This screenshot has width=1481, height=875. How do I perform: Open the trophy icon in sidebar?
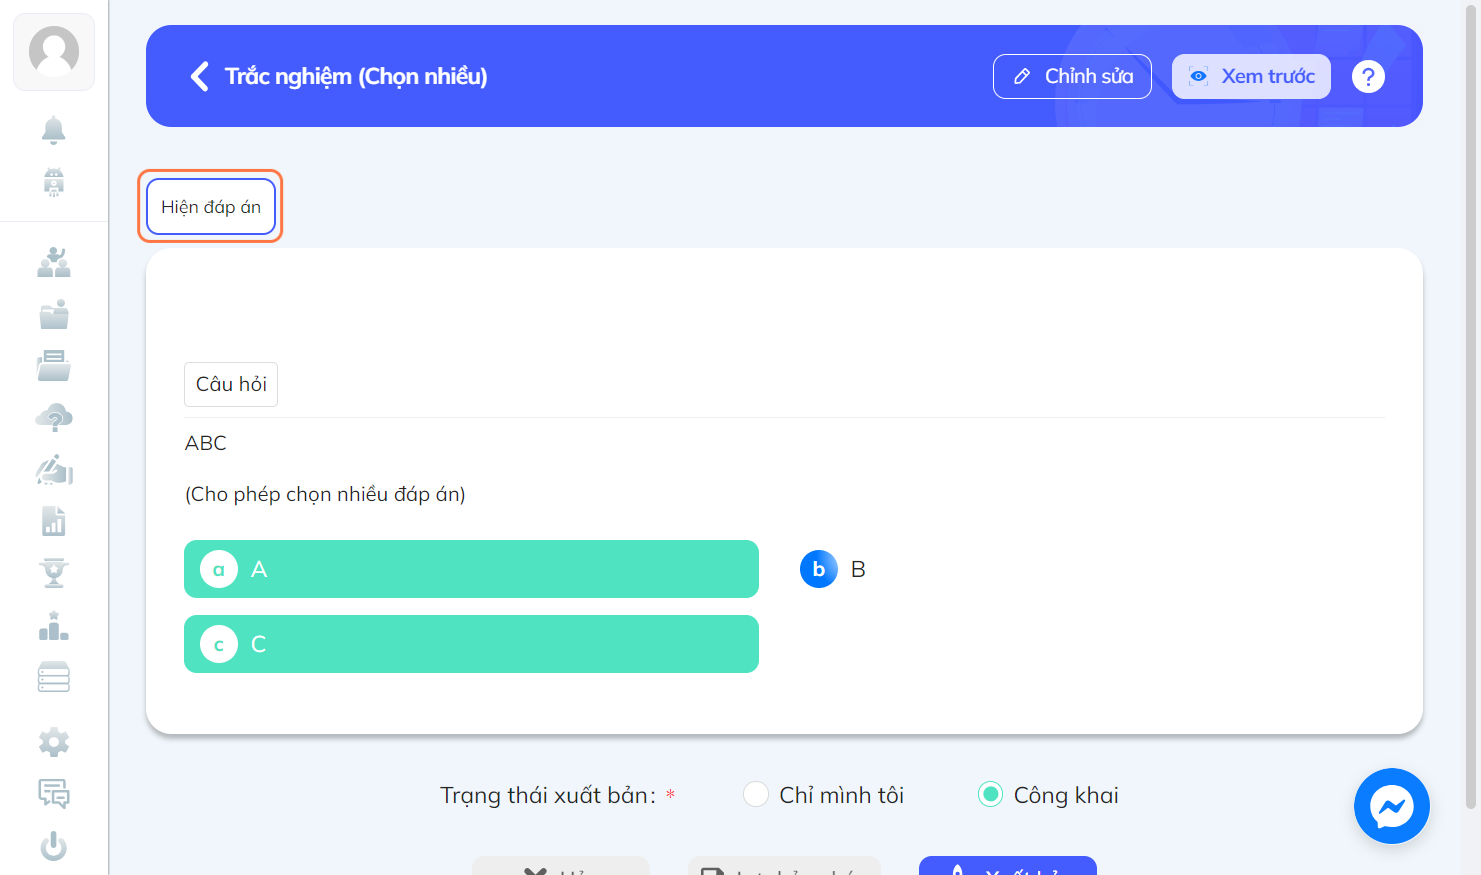click(54, 574)
